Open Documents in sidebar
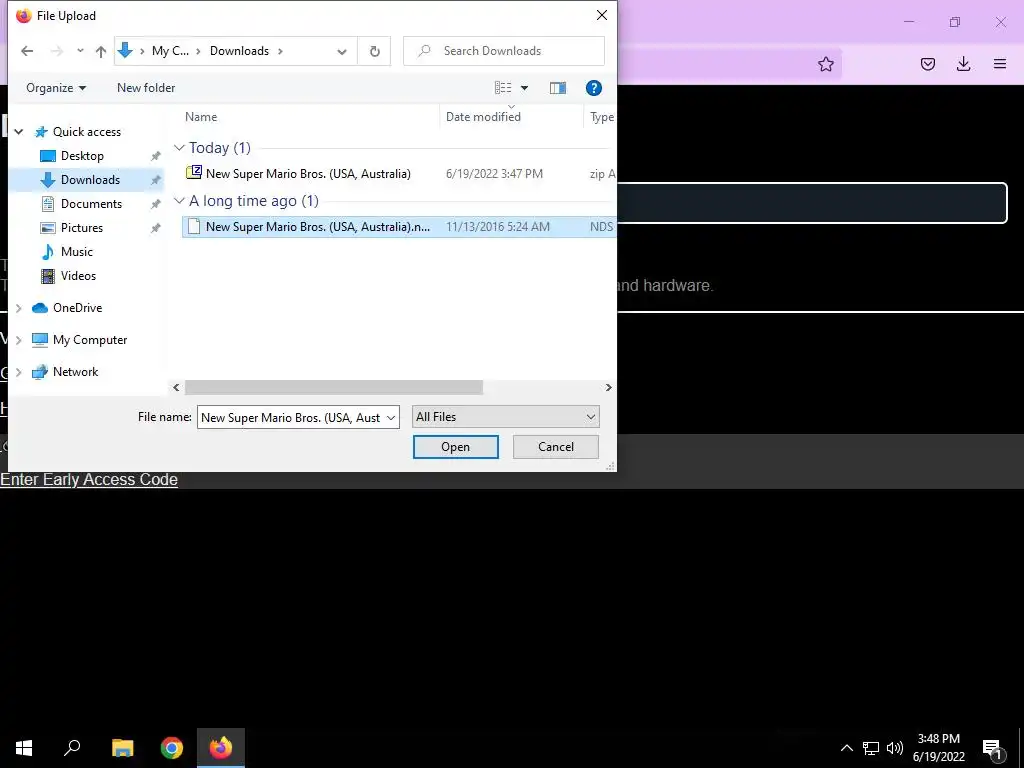 click(91, 204)
